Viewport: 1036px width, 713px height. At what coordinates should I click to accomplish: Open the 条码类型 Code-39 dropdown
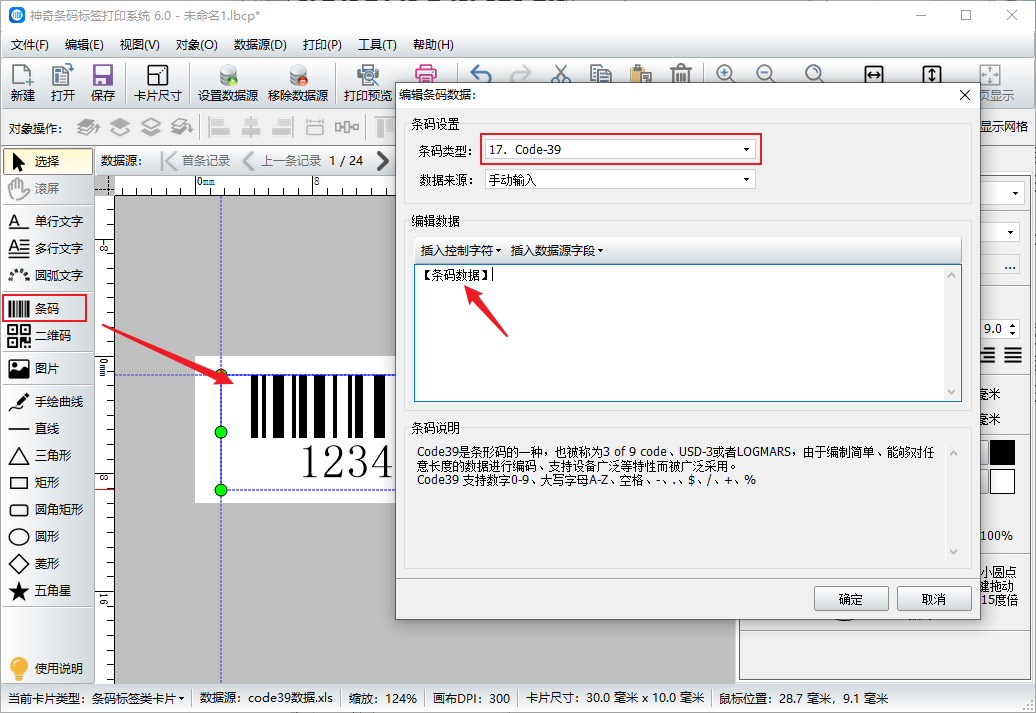620,150
